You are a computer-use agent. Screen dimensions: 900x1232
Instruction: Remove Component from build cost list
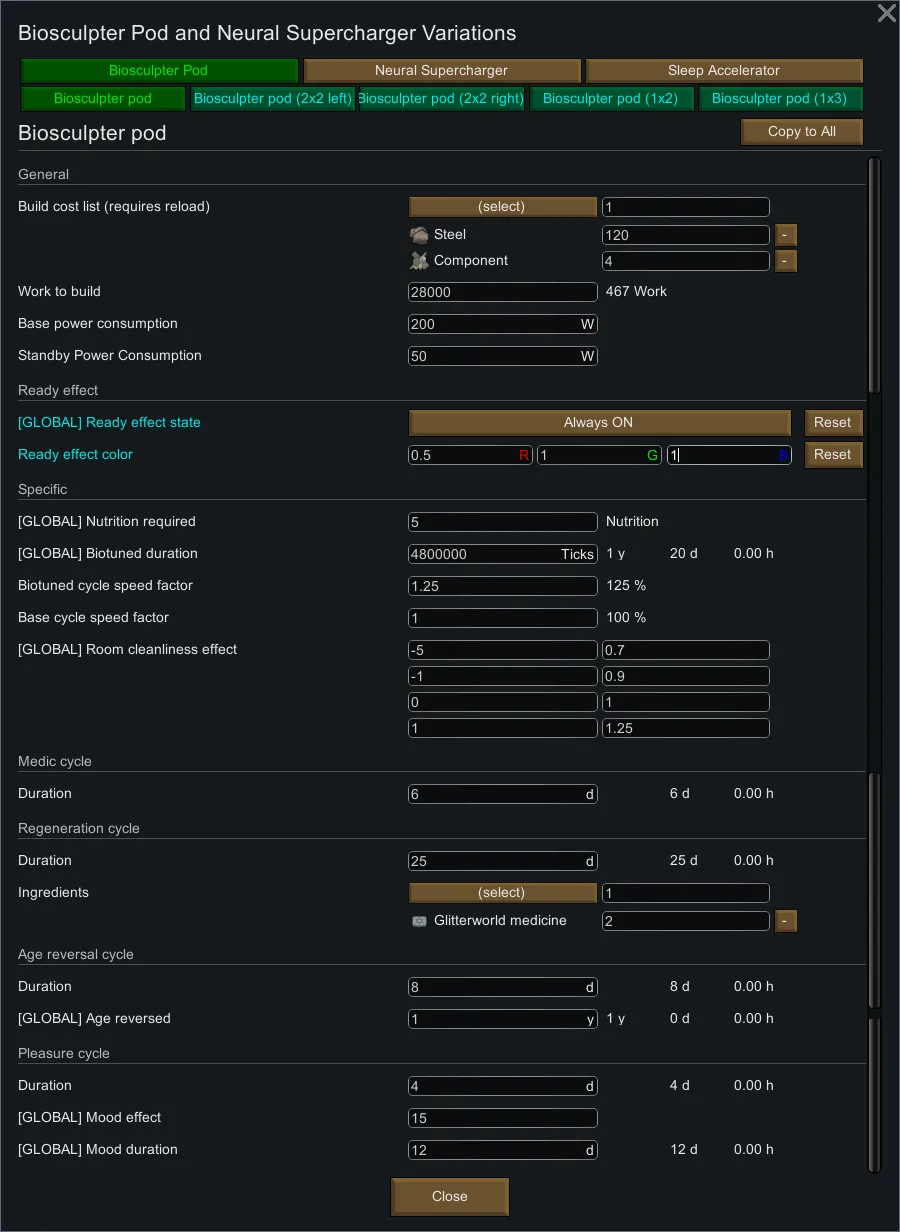[x=786, y=261]
